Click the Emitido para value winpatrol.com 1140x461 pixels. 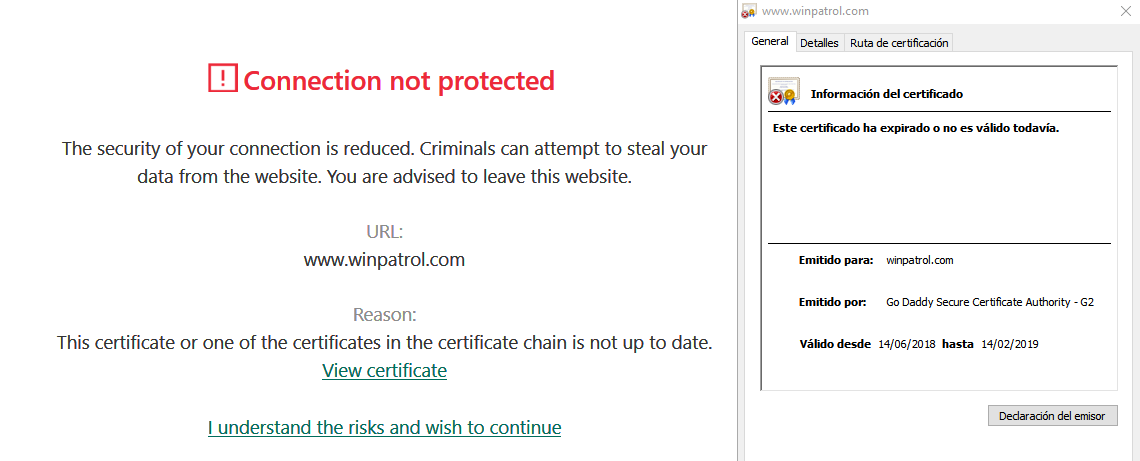click(x=919, y=260)
